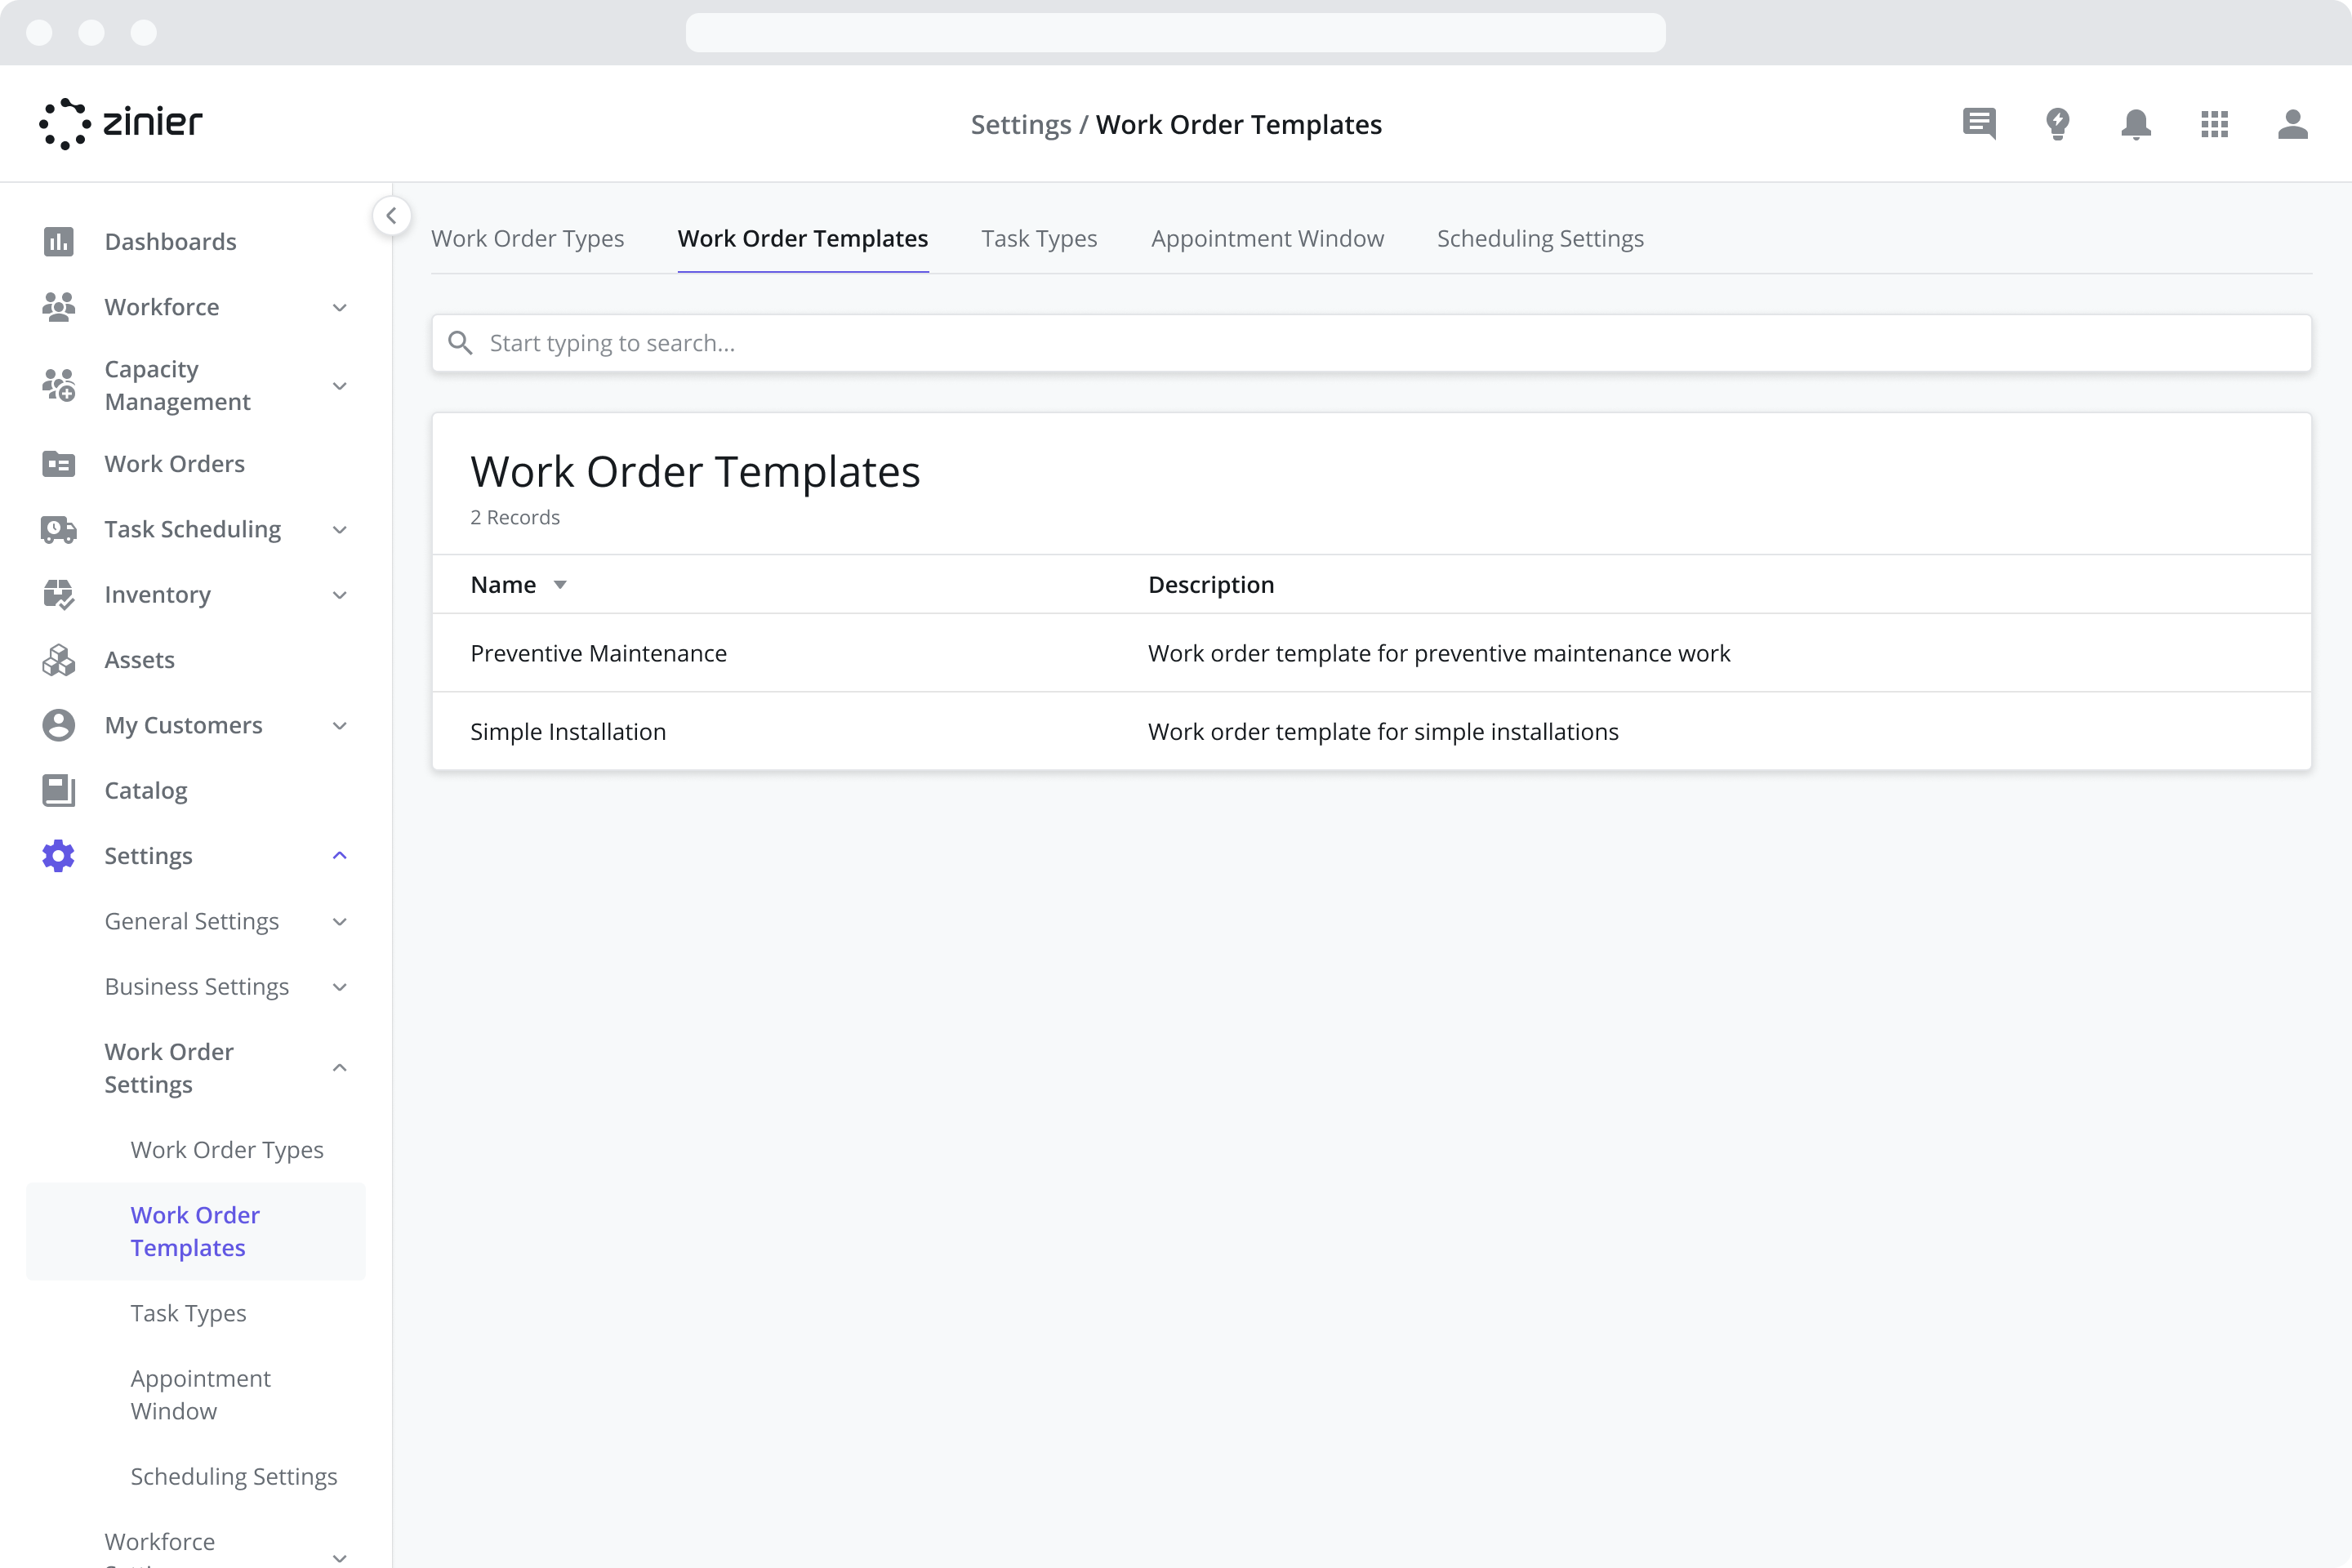This screenshot has width=2352, height=1568.
Task: Click the Assets icon in sidebar
Action: tap(58, 659)
